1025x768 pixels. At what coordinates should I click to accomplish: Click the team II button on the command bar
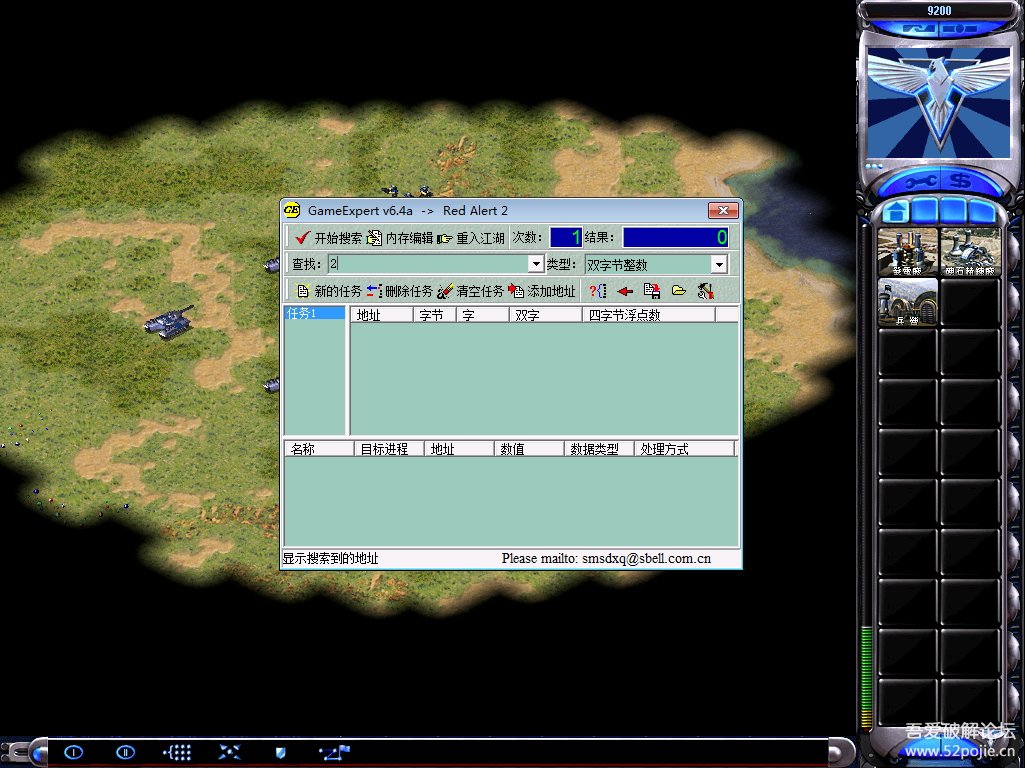click(126, 752)
